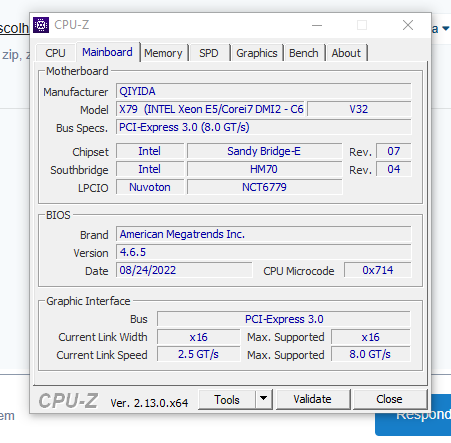
Task: Switch to the CPU tab
Action: click(55, 53)
